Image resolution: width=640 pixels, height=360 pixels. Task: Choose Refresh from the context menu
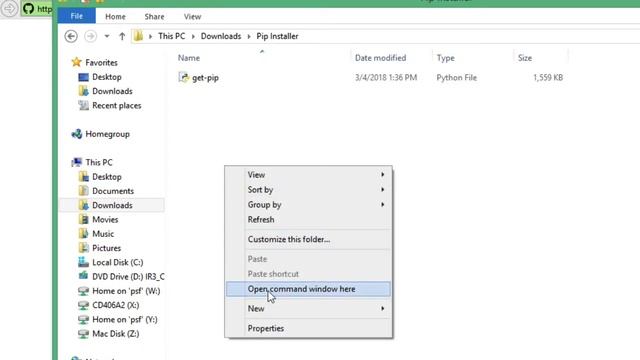[308, 220]
